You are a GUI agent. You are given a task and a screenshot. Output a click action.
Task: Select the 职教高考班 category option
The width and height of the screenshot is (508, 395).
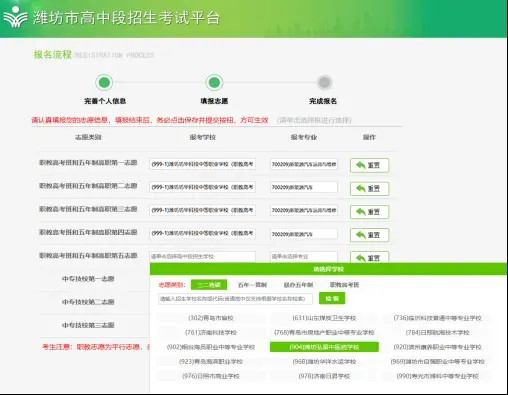[344, 285]
